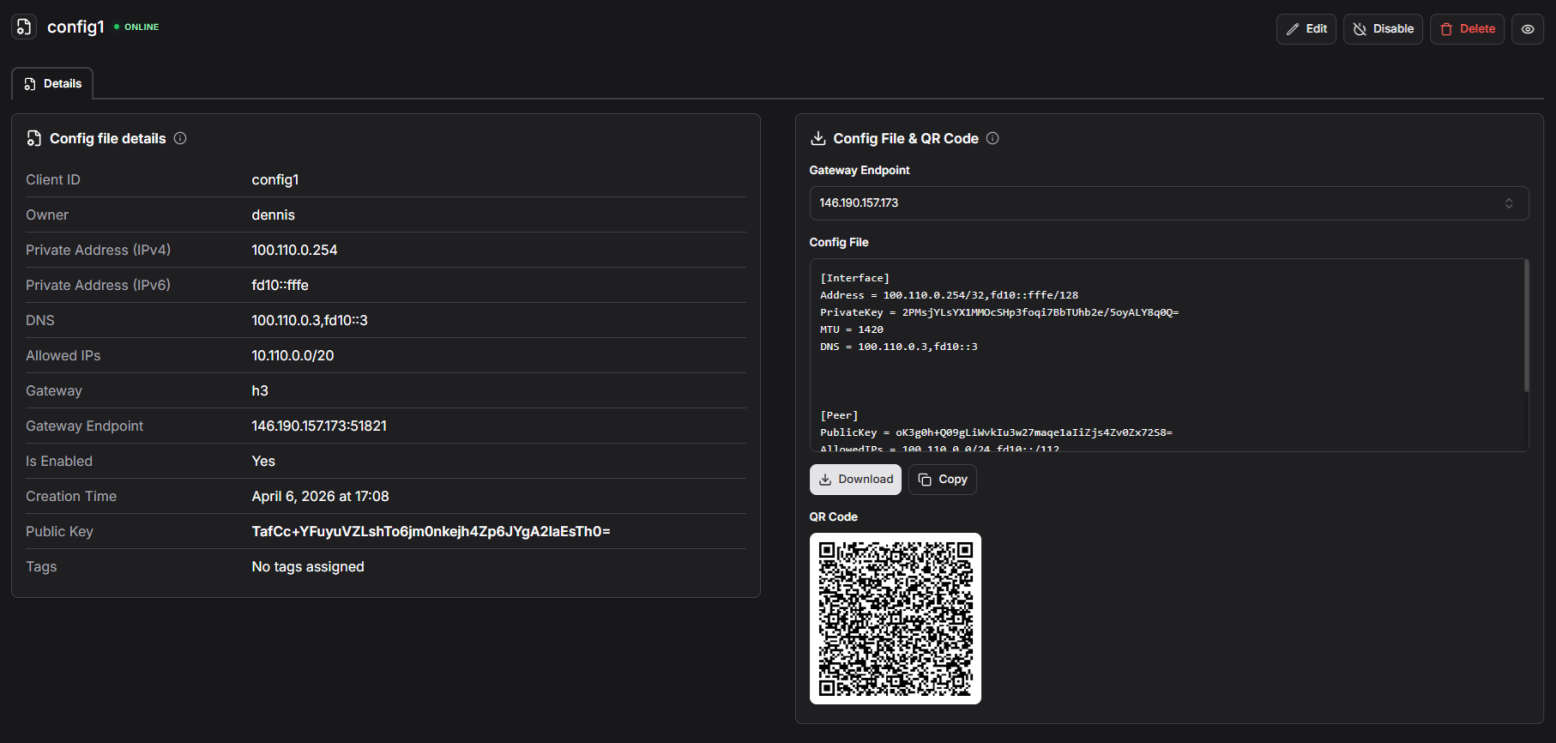Screen dimensions: 1556x743
Task: Disable the config1 peer
Action: [1383, 28]
